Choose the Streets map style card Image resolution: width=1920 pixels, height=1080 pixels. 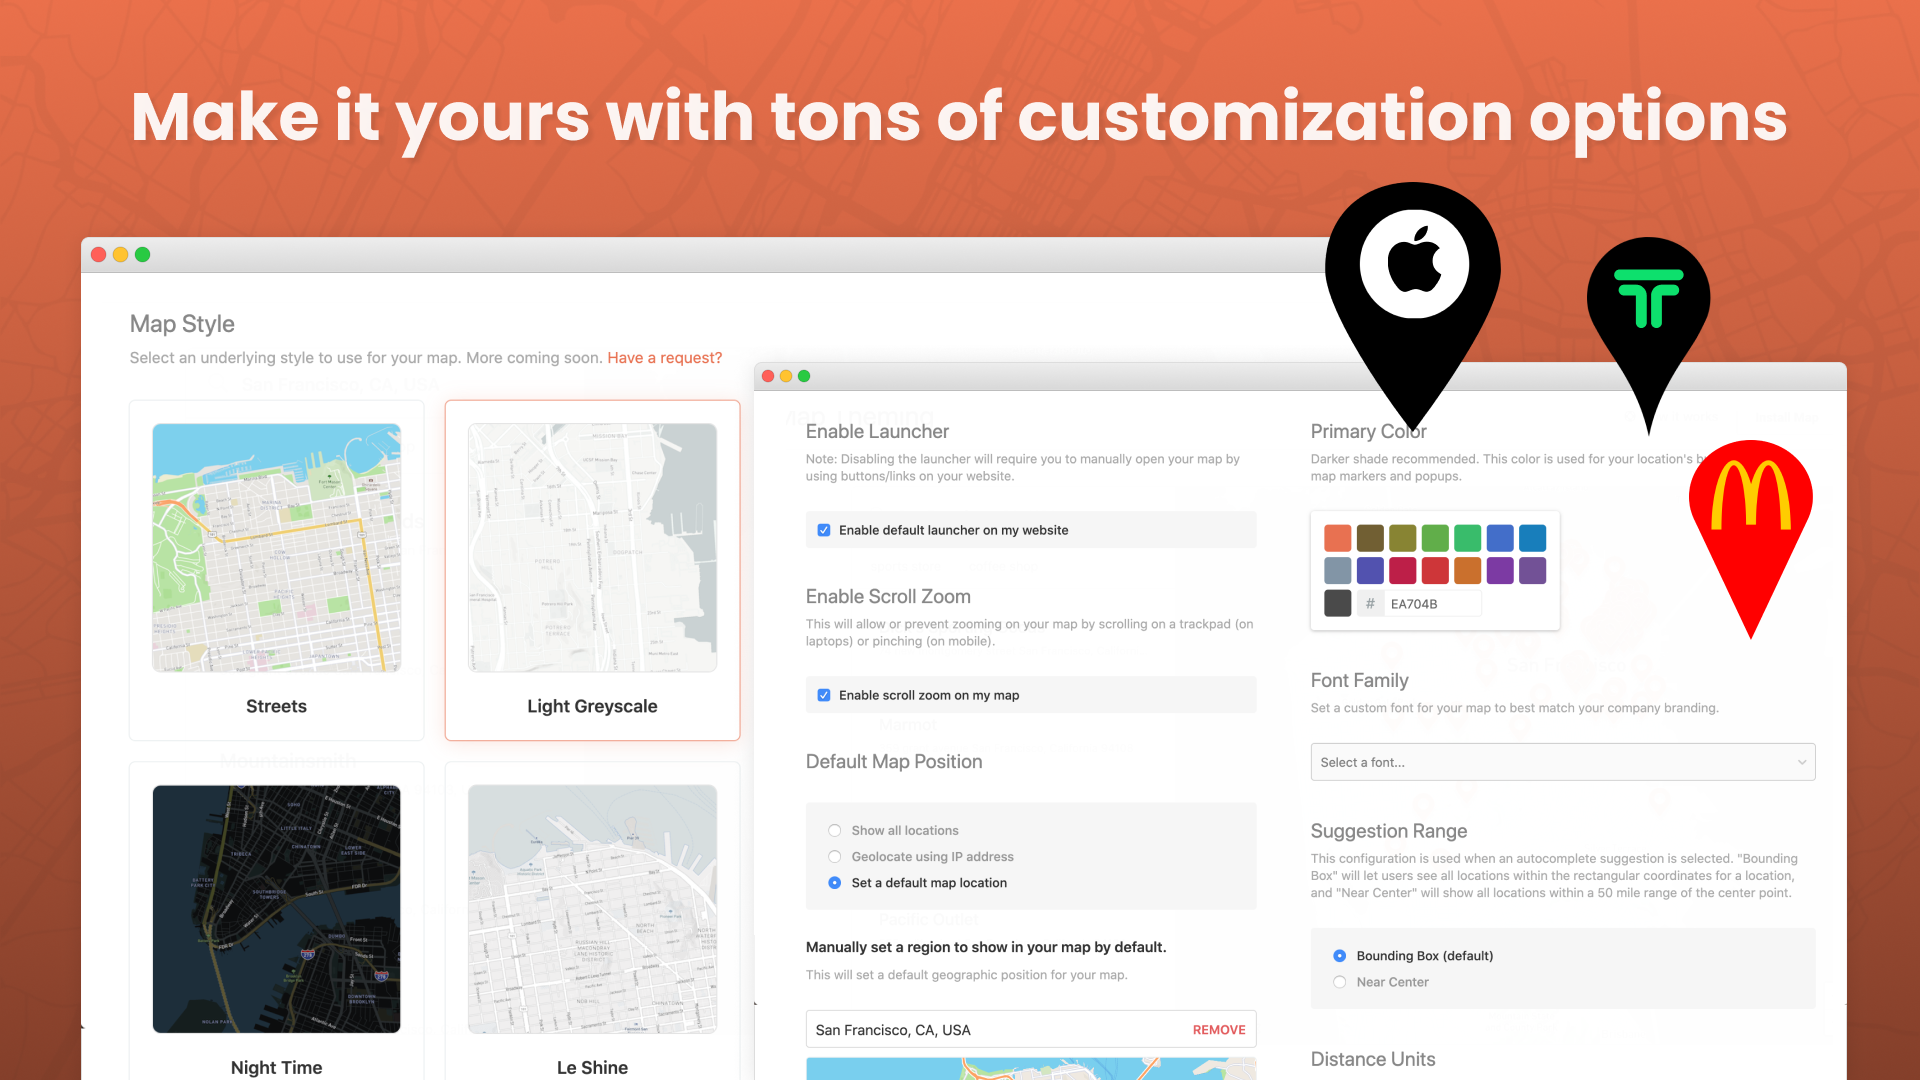[x=277, y=570]
